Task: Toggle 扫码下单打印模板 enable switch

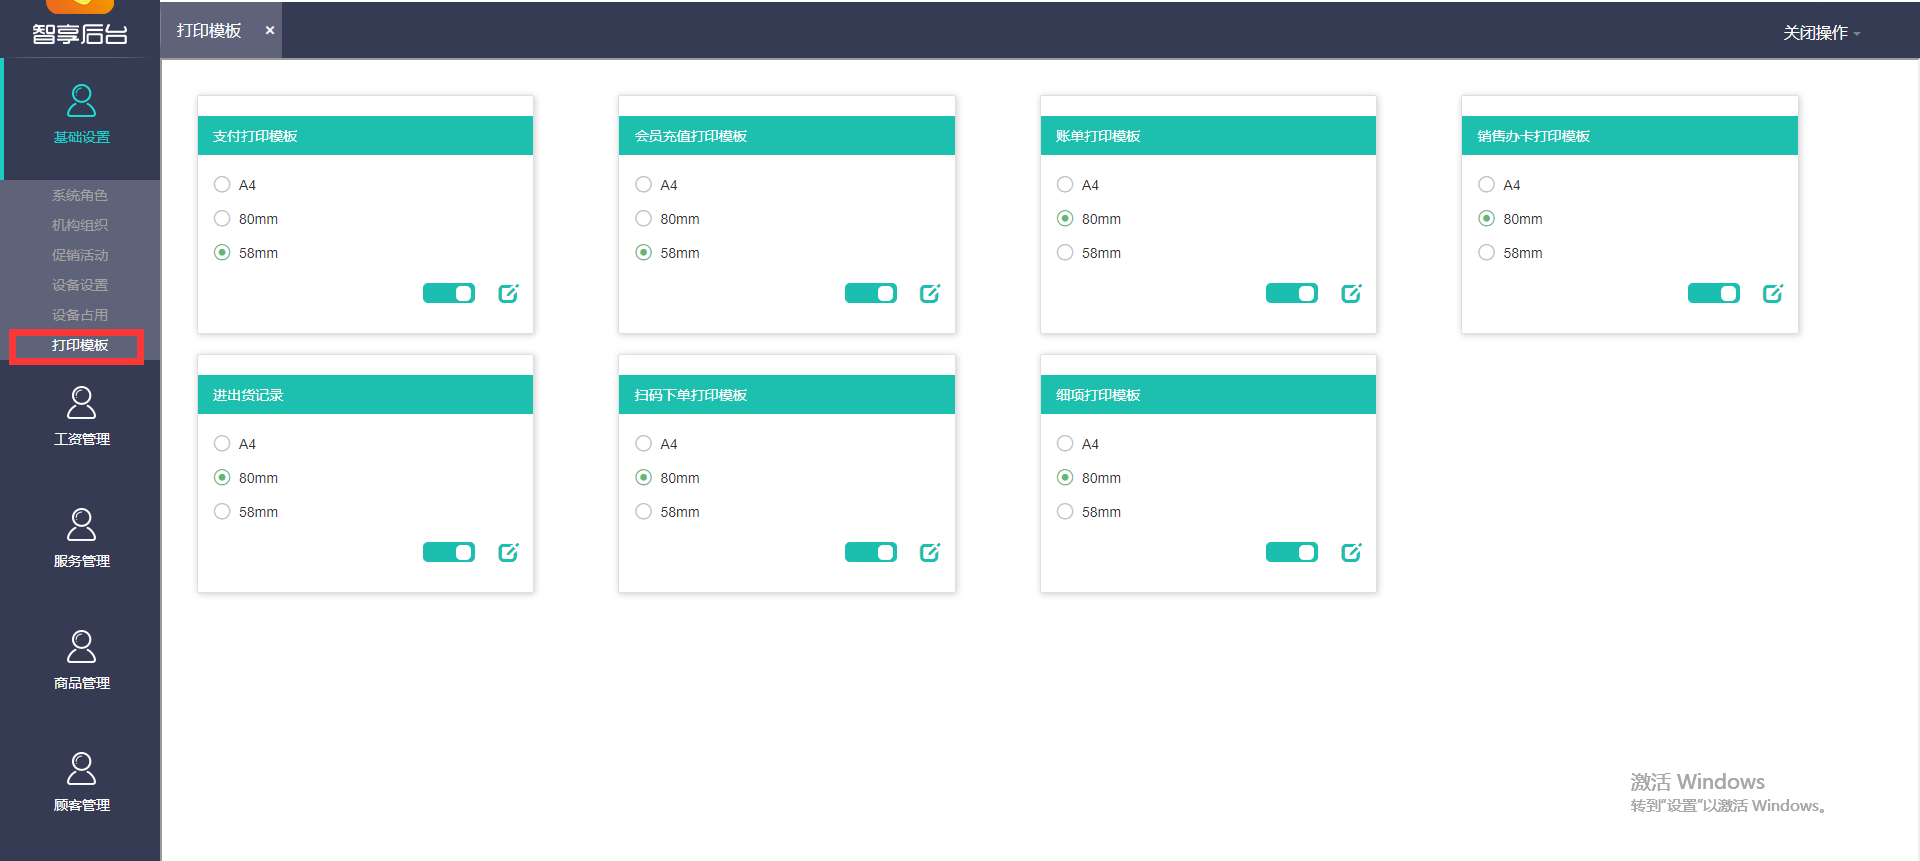Action: point(871,552)
